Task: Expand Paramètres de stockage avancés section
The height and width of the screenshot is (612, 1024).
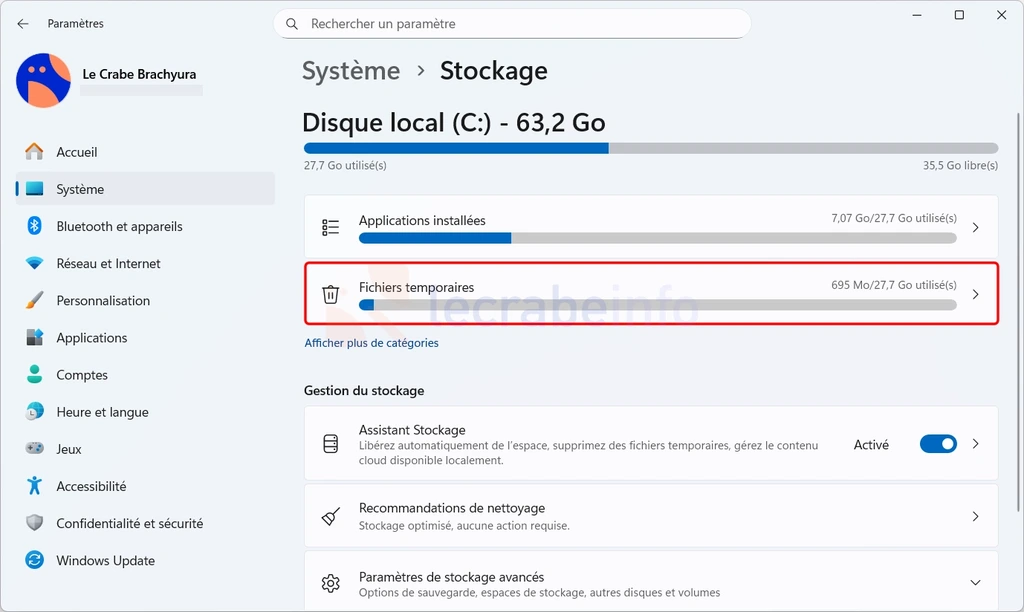Action: click(975, 583)
